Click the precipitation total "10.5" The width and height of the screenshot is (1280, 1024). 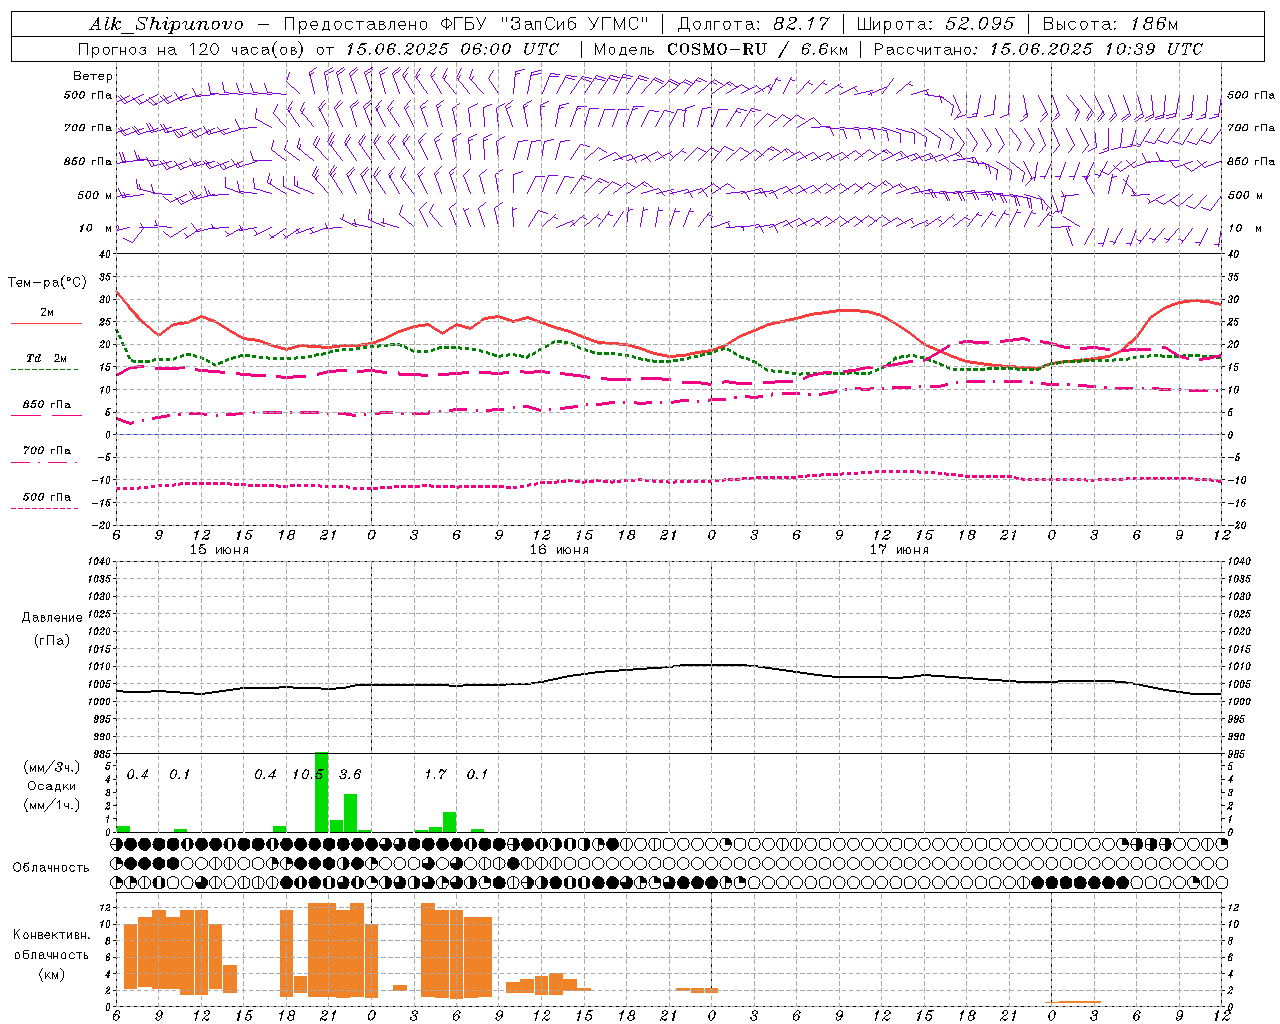308,775
